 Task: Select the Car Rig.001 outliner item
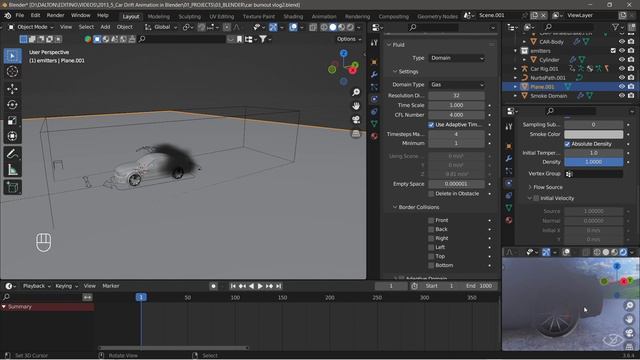tap(544, 69)
